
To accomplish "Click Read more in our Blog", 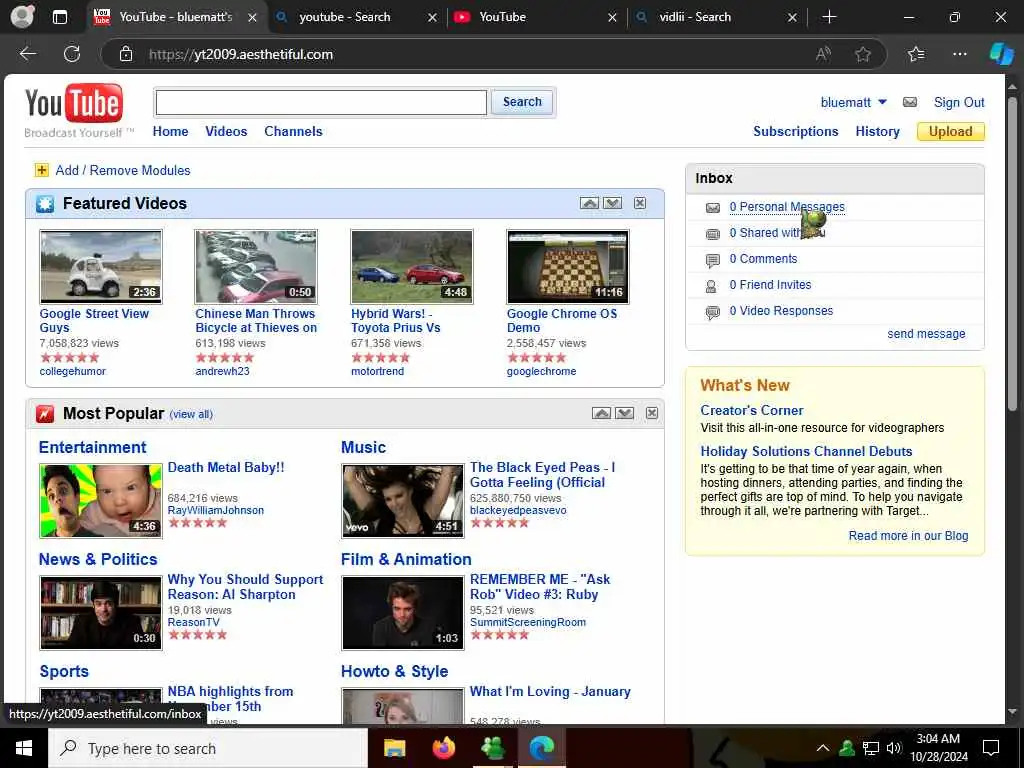I will click(x=908, y=536).
